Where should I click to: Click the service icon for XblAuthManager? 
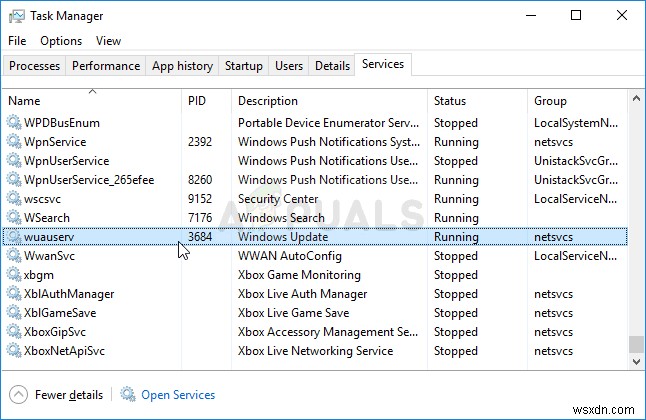(13, 294)
